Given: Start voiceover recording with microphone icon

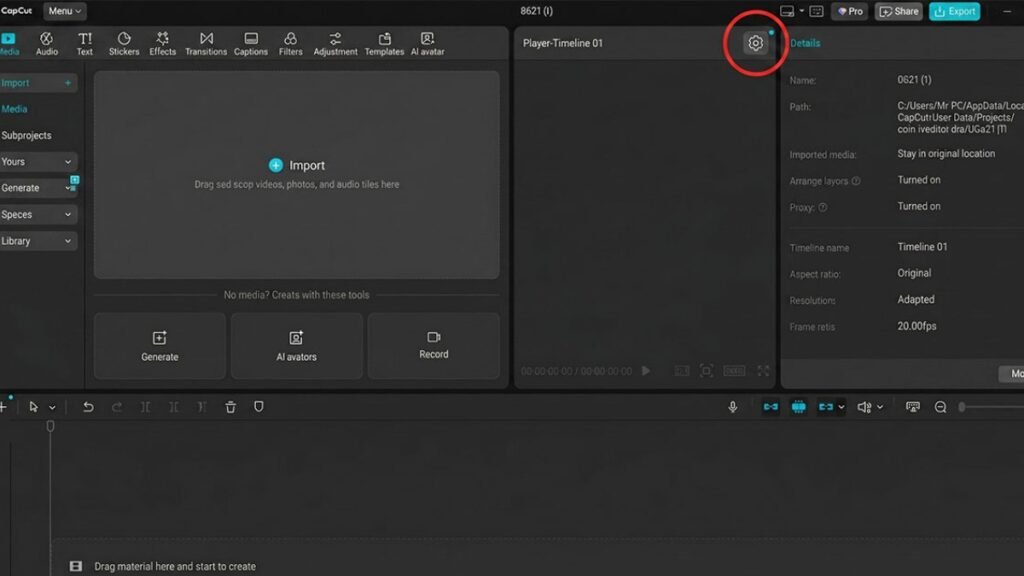Looking at the screenshot, I should [x=733, y=407].
